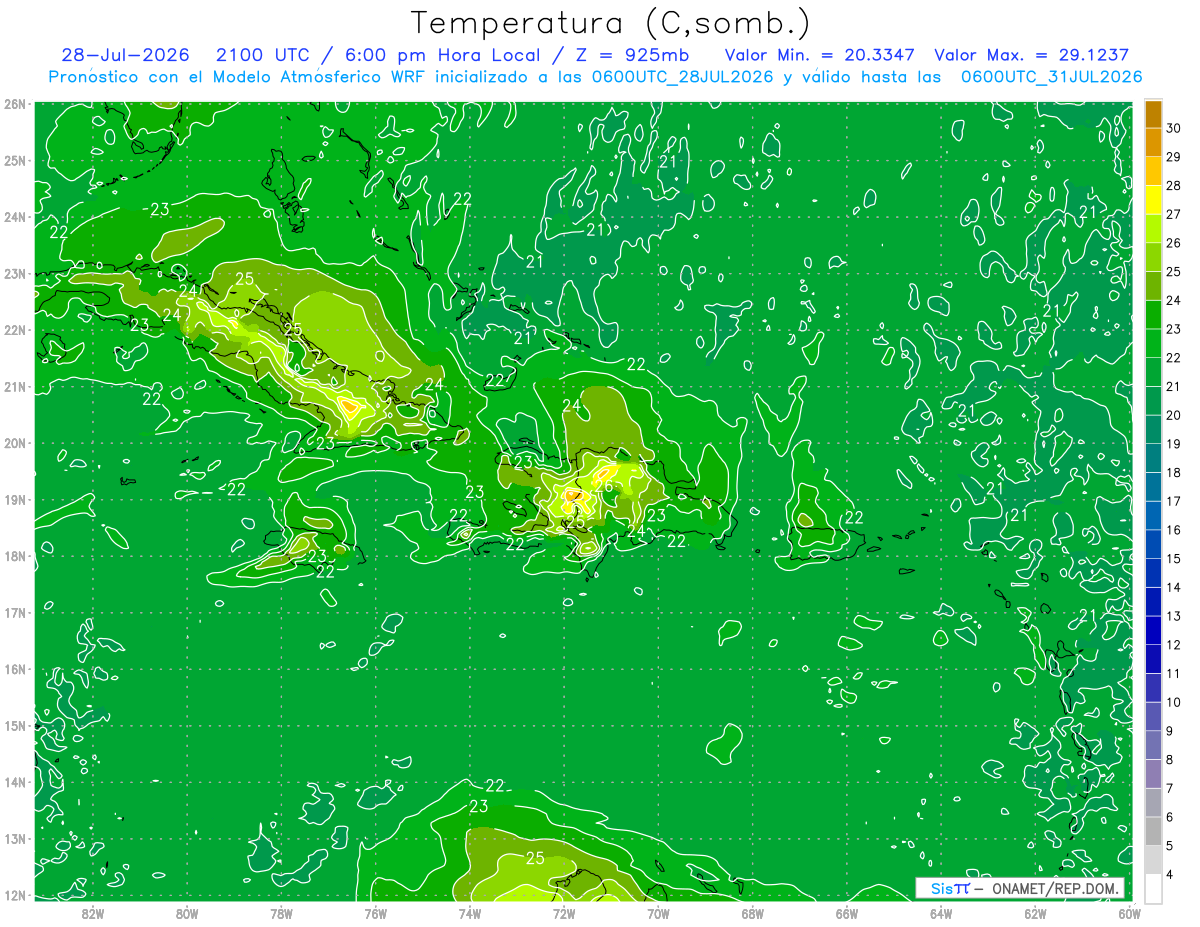Select the date text '28-Jul-2026'
The height and width of the screenshot is (927, 1200).
click(125, 55)
